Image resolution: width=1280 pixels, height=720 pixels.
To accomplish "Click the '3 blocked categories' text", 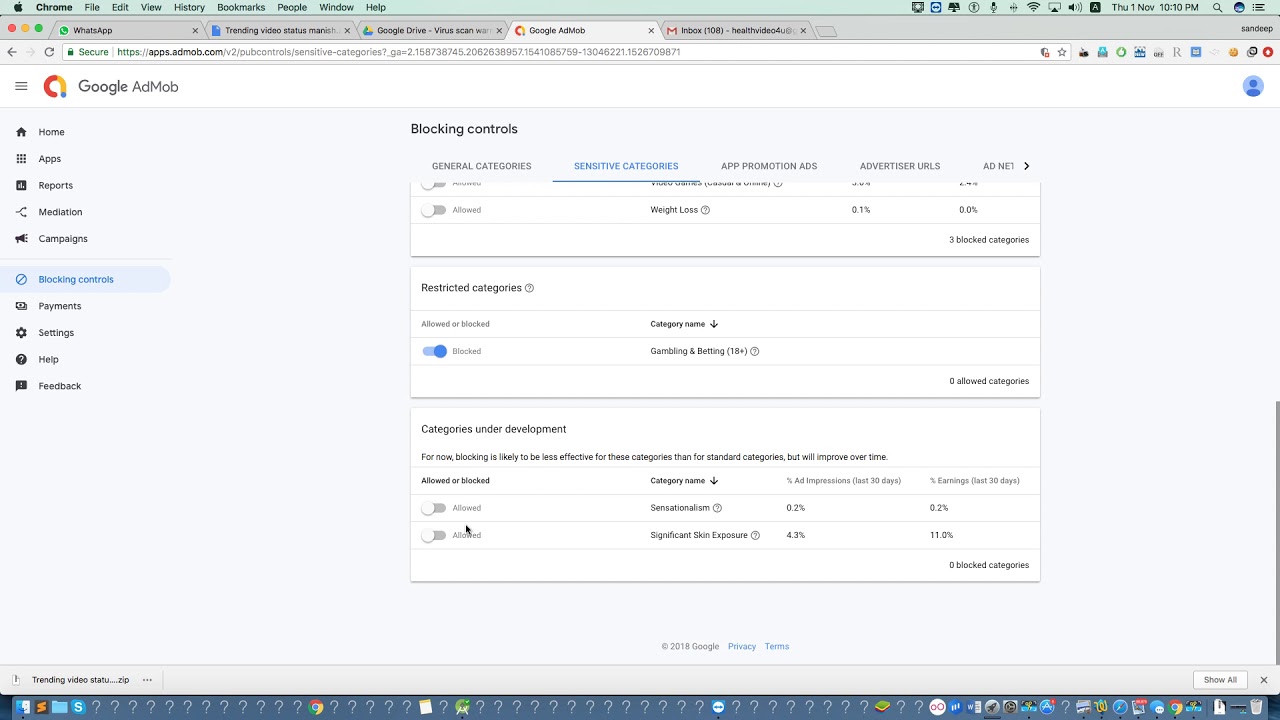I will coord(989,240).
